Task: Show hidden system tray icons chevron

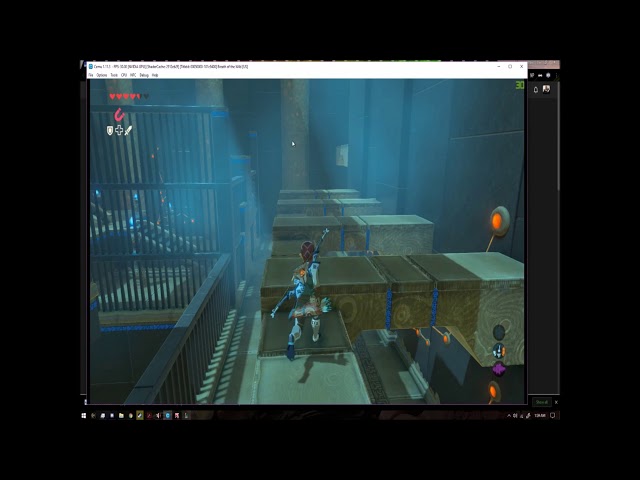Action: tap(509, 416)
